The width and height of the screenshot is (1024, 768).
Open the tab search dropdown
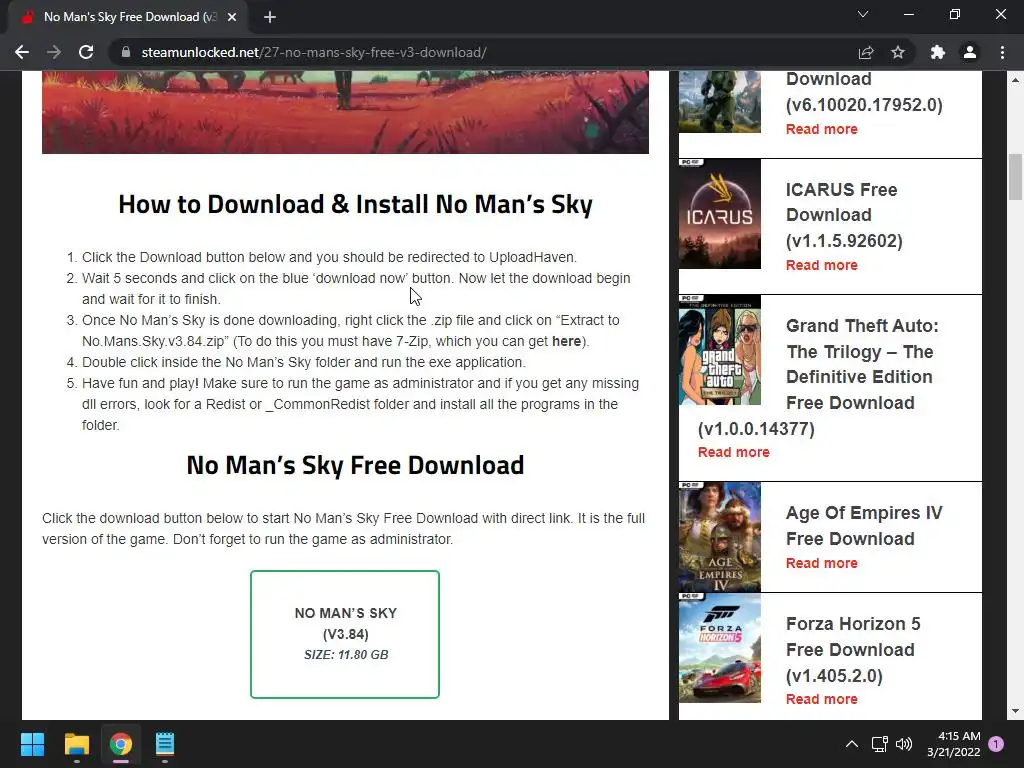[x=863, y=14]
